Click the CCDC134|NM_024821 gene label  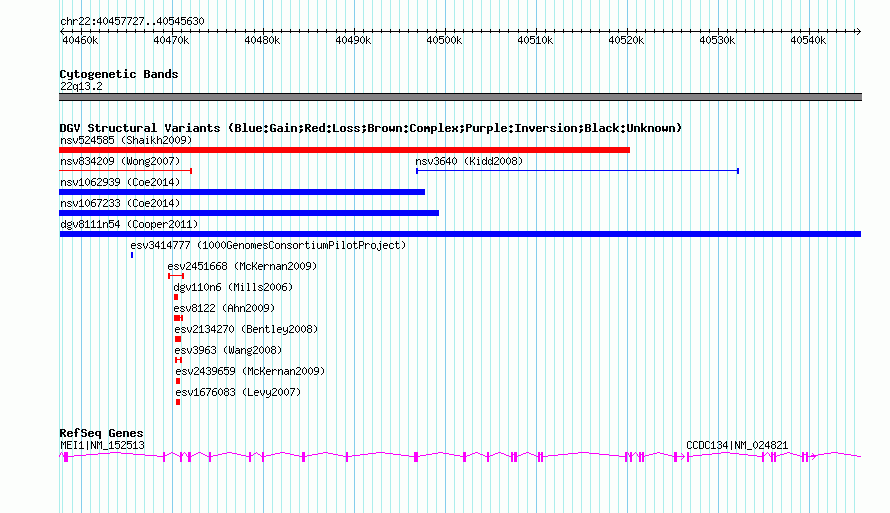(737, 445)
